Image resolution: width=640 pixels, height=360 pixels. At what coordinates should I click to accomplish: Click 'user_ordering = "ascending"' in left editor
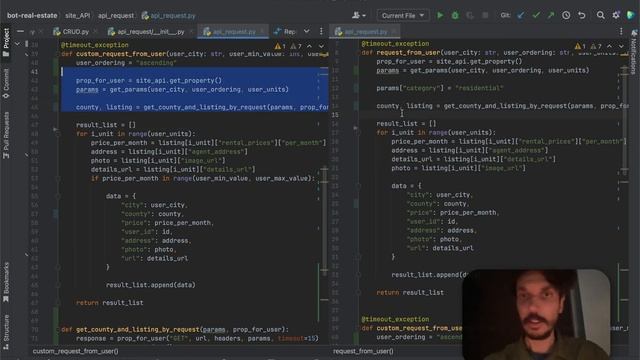point(126,63)
